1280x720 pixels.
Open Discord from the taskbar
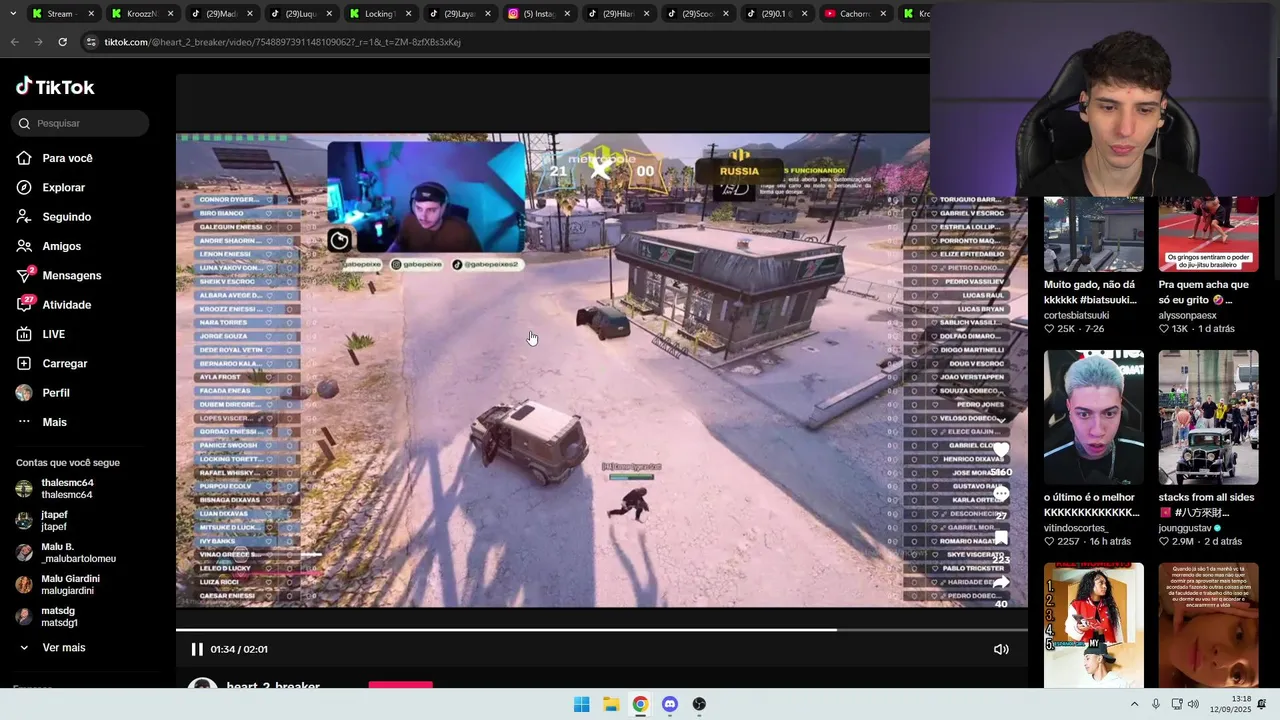tap(670, 704)
